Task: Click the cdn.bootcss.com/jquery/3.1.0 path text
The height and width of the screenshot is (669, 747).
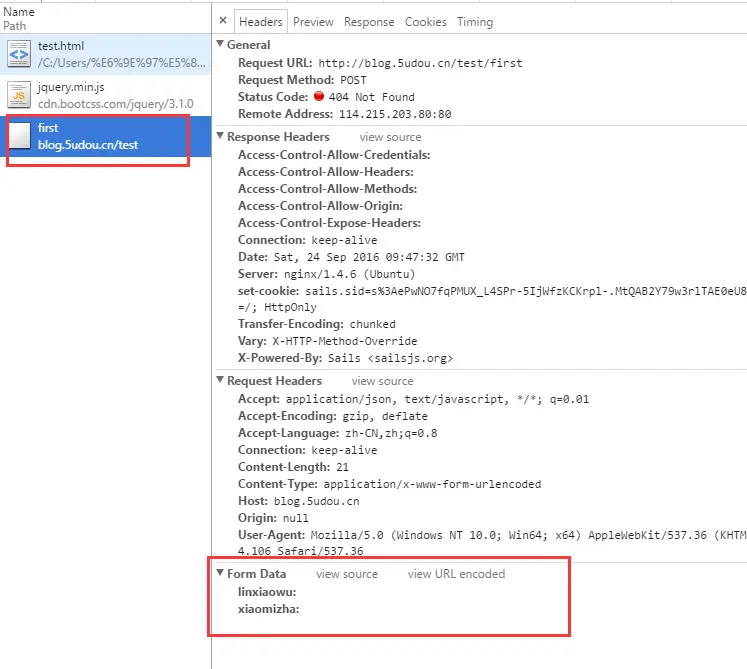Action: pyautogui.click(x=115, y=104)
